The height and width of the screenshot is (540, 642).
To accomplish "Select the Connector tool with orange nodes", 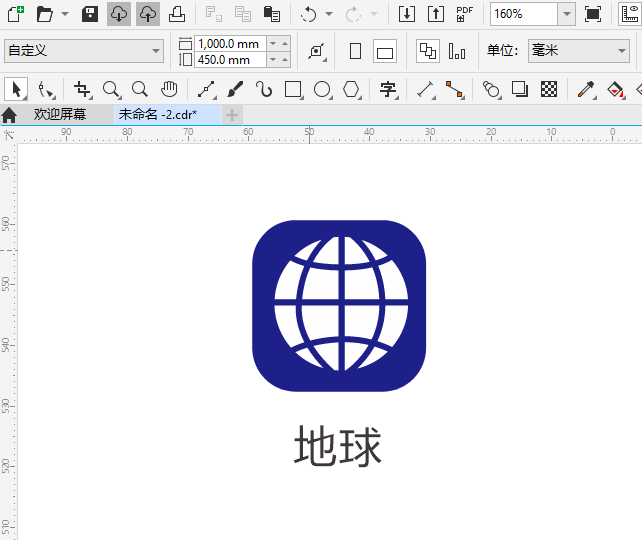I will (x=454, y=89).
